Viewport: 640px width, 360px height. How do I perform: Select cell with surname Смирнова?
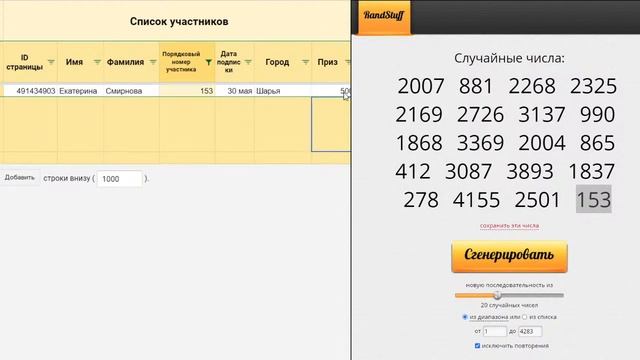131,91
